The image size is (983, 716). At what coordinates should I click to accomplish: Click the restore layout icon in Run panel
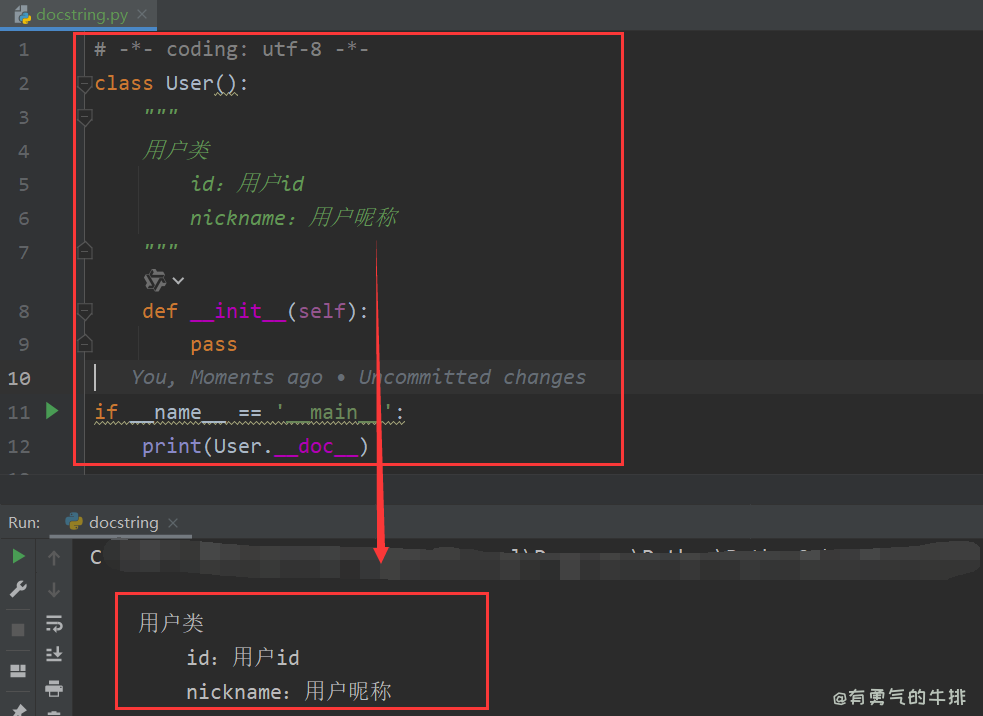pos(18,670)
